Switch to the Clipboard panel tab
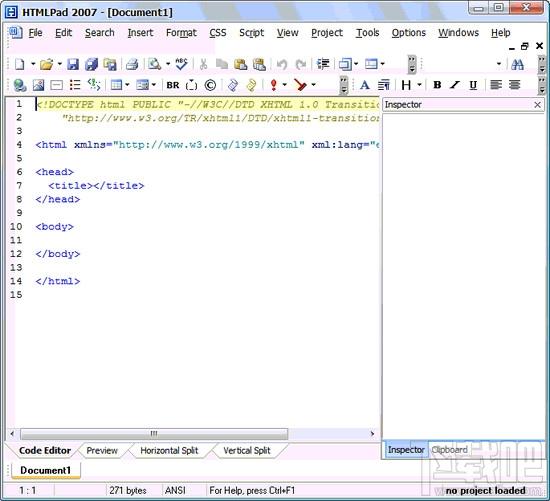 pyautogui.click(x=450, y=450)
